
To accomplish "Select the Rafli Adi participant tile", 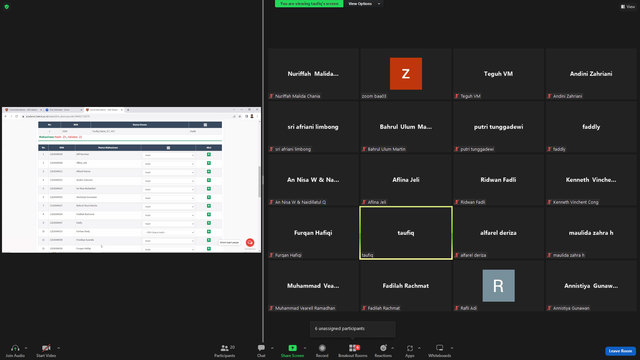I will coord(498,286).
